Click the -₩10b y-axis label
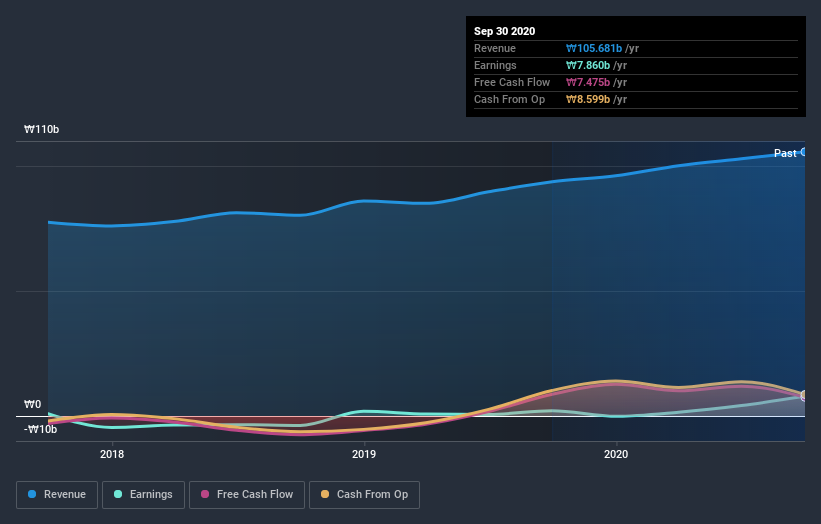 click(40, 429)
